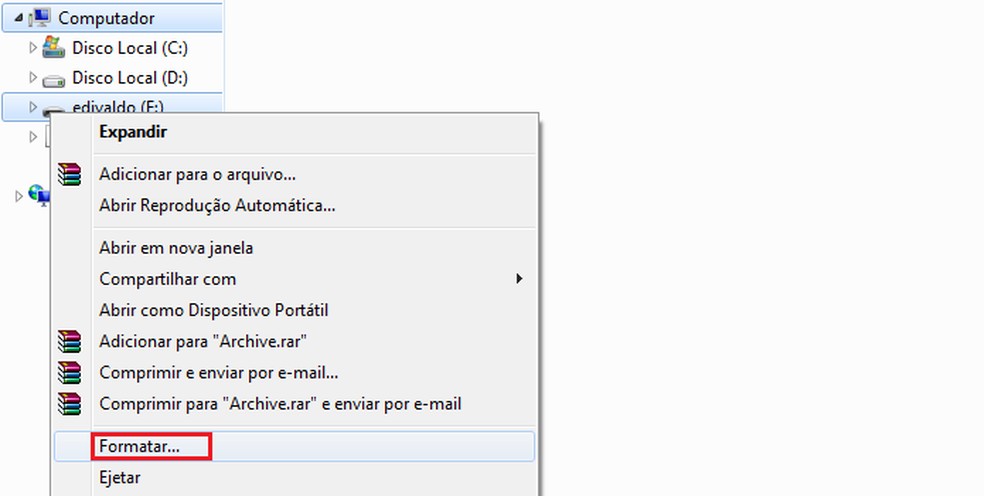This screenshot has width=984, height=496.
Task: Choose Adicionar para "Archive.rar"
Action: tap(294, 342)
